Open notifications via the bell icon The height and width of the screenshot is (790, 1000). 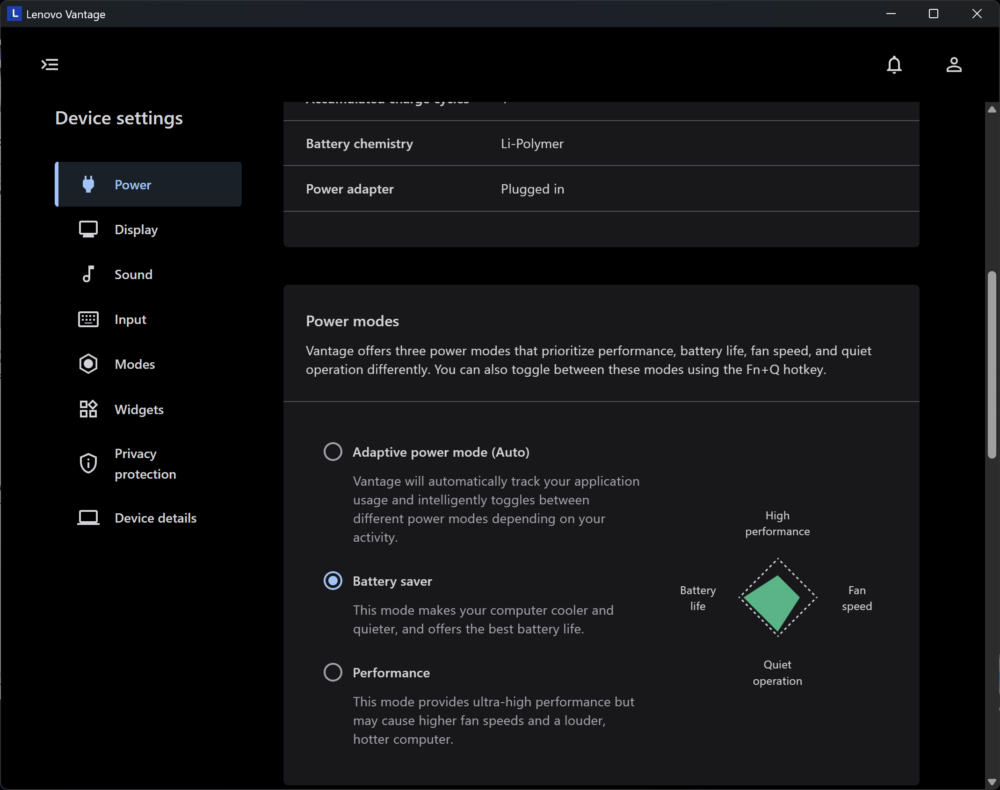tap(894, 64)
